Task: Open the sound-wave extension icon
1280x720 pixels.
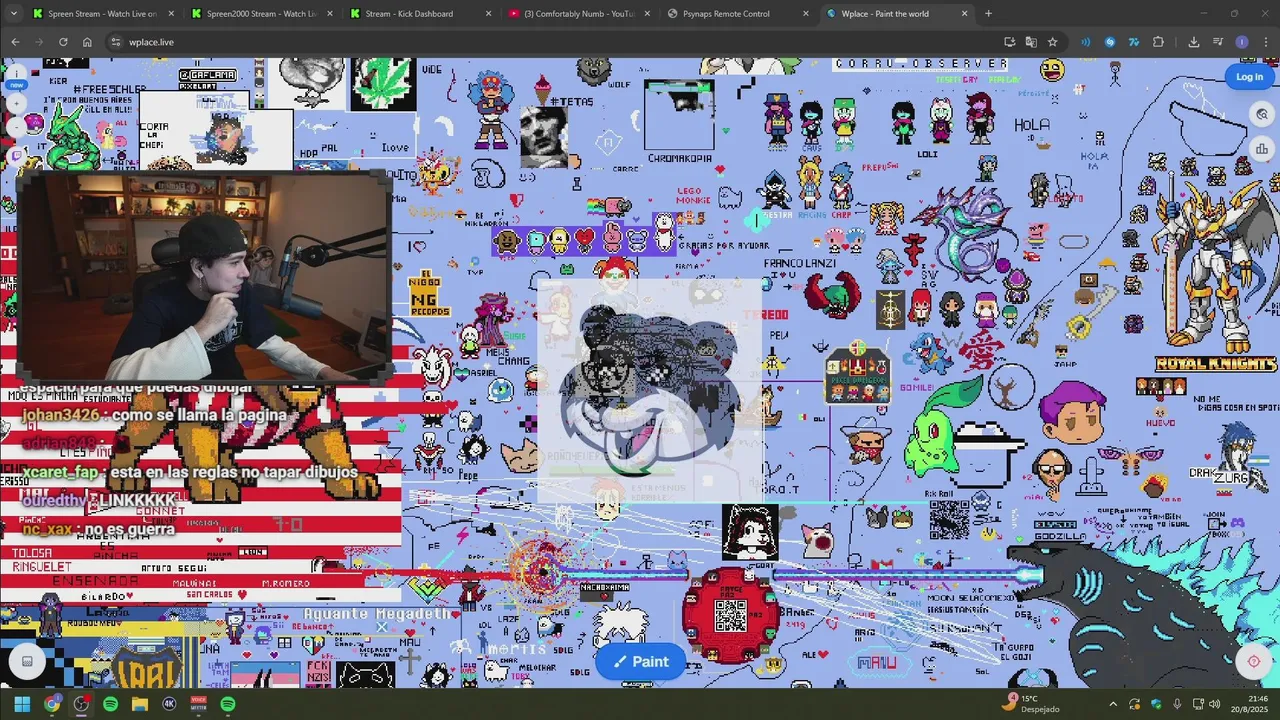Action: click(1085, 42)
